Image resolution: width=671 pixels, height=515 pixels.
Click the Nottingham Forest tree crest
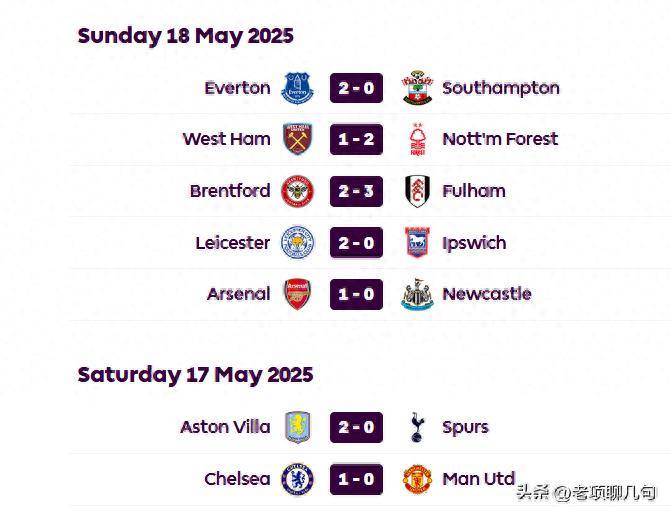point(417,139)
